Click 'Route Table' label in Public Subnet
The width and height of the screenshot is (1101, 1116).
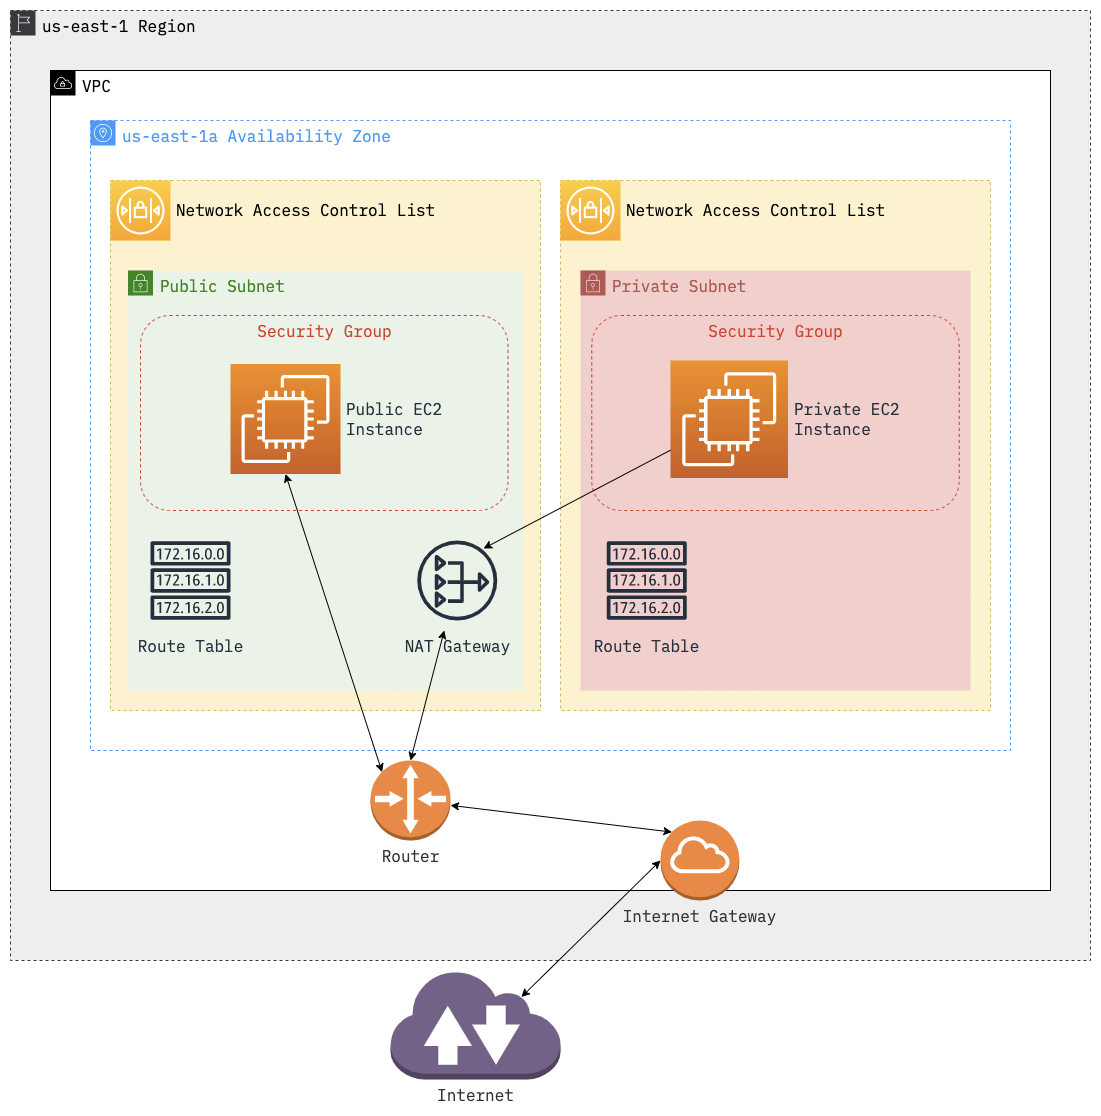[x=190, y=646]
